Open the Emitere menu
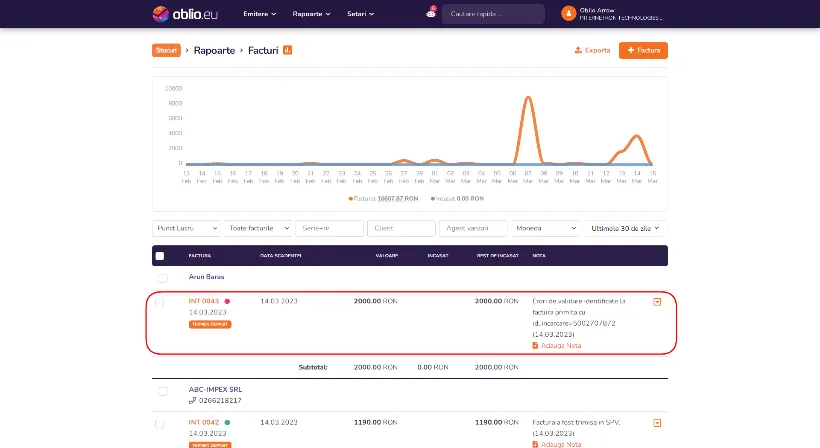 258,14
